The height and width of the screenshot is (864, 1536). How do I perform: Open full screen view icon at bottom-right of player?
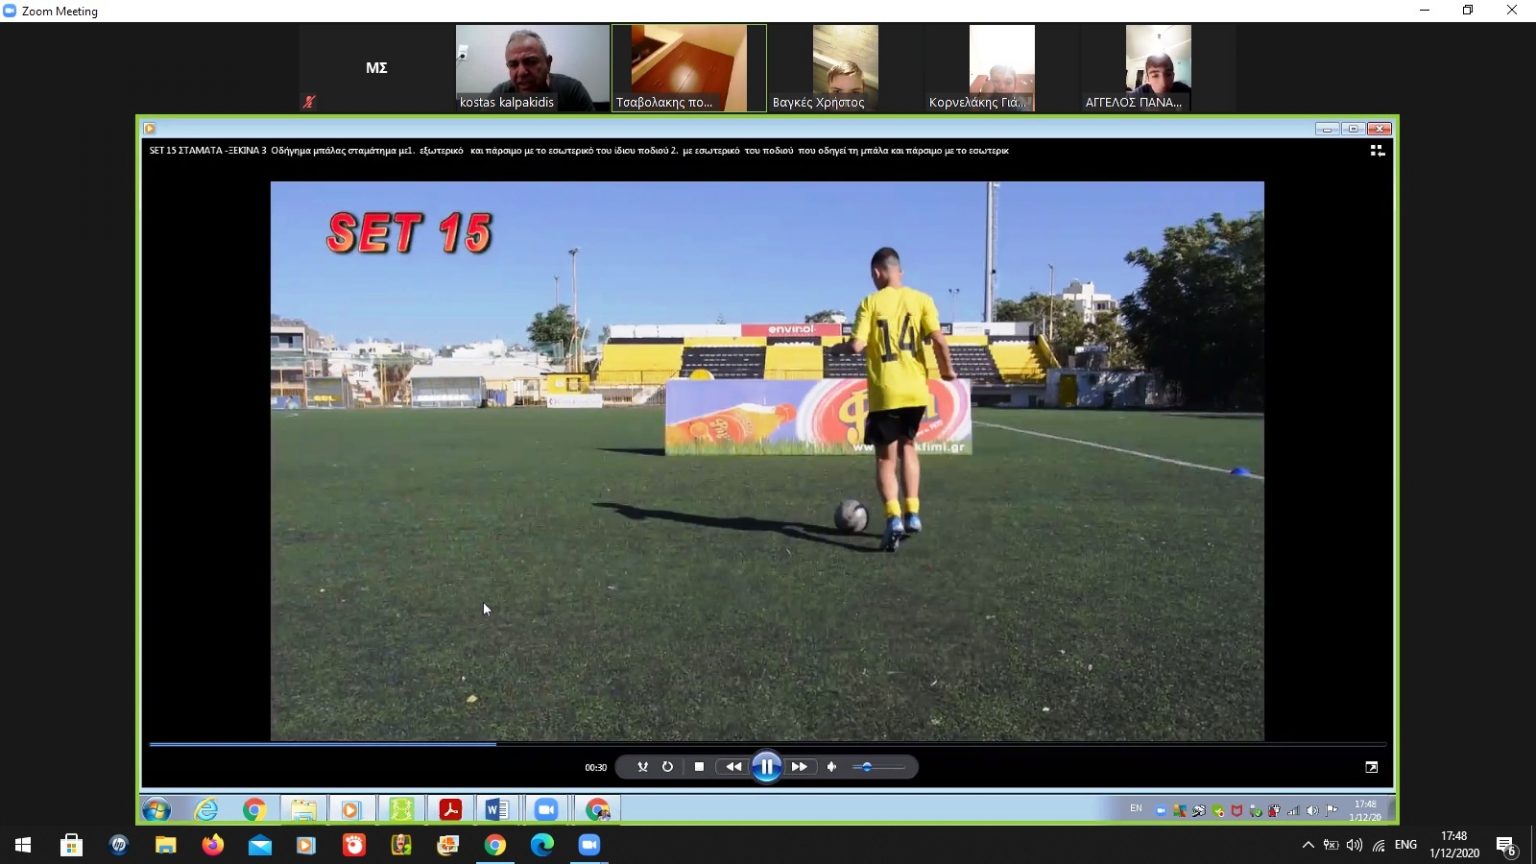point(1371,767)
